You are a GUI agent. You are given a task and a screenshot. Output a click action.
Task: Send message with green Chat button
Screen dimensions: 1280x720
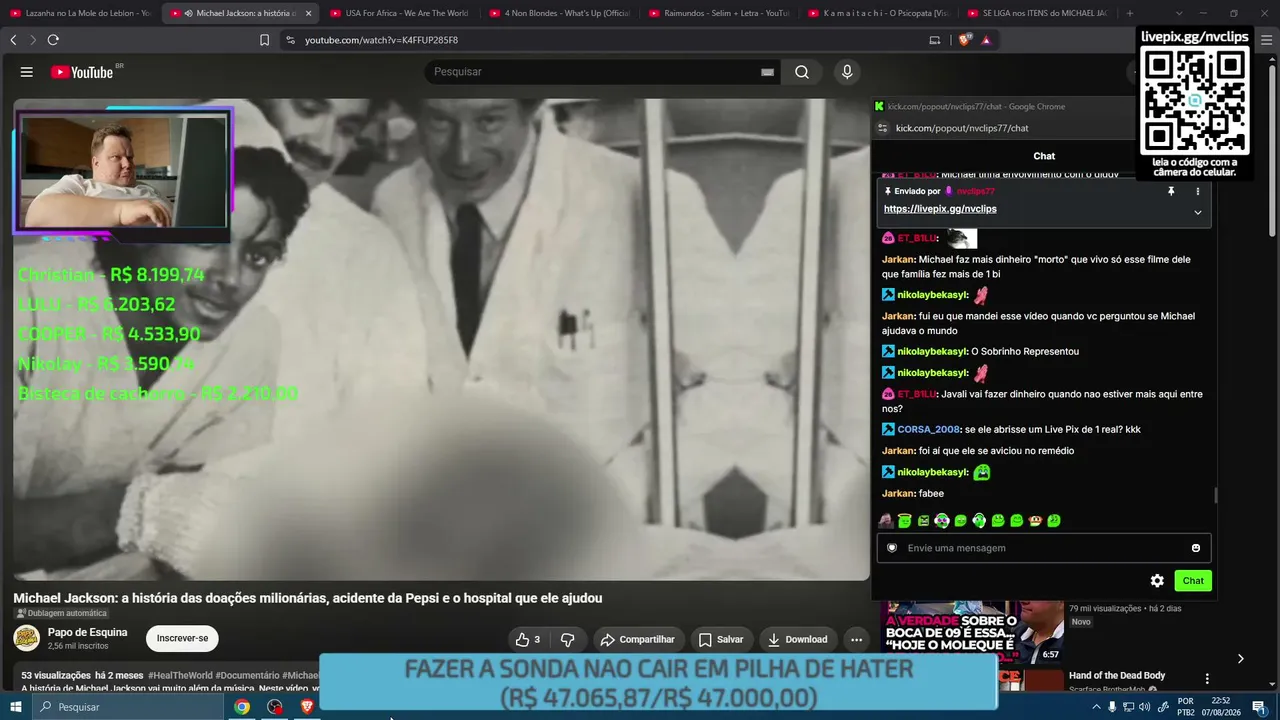click(1193, 581)
